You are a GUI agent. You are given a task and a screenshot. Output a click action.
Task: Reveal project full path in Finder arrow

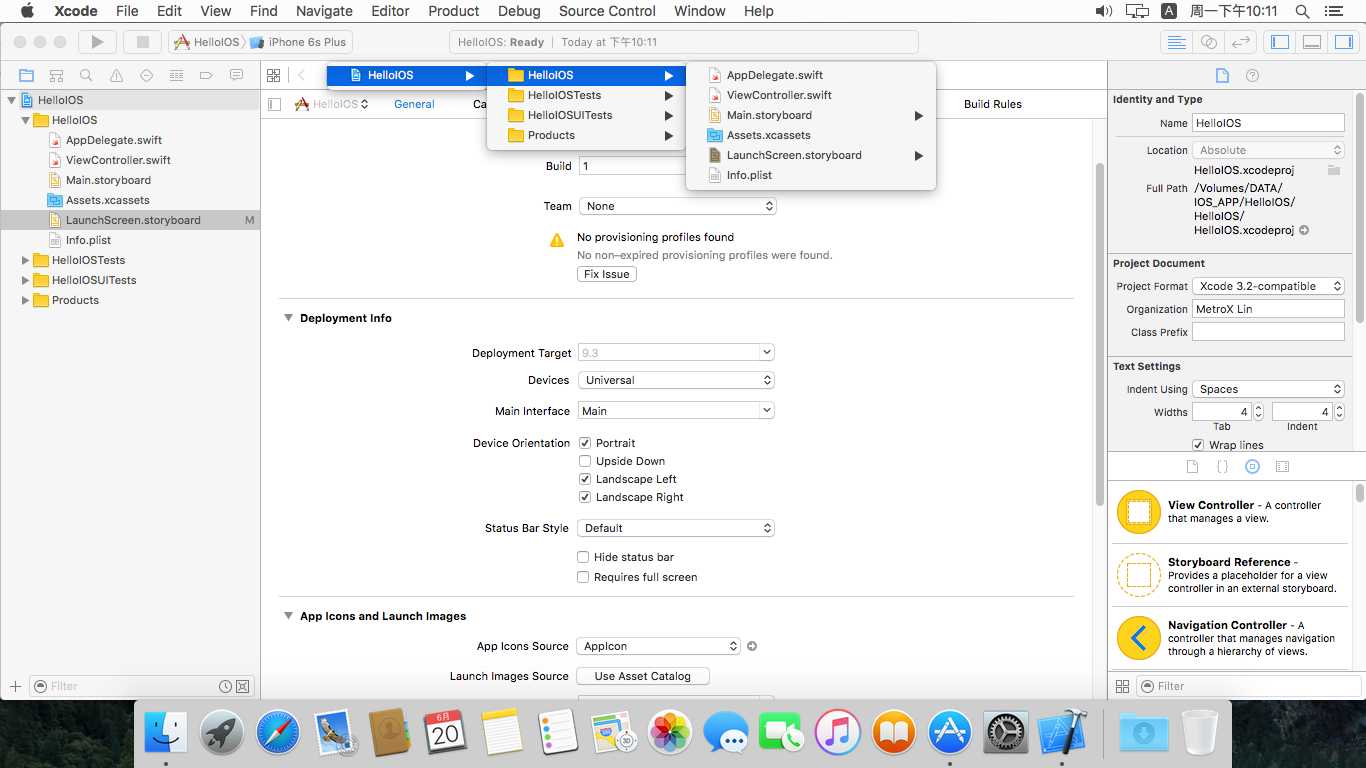click(1304, 230)
